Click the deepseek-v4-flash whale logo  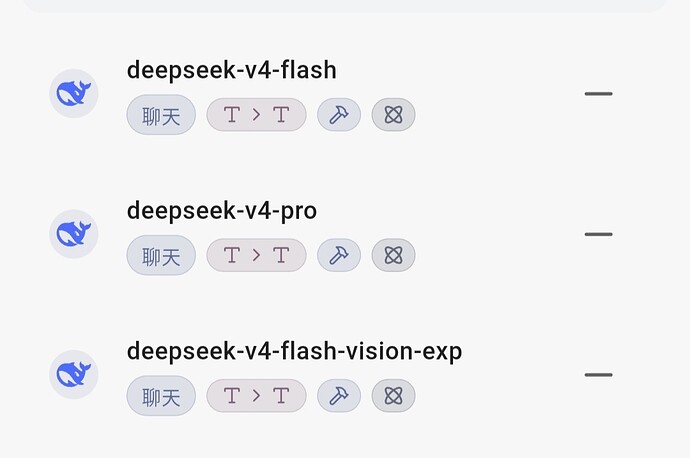(x=73, y=93)
